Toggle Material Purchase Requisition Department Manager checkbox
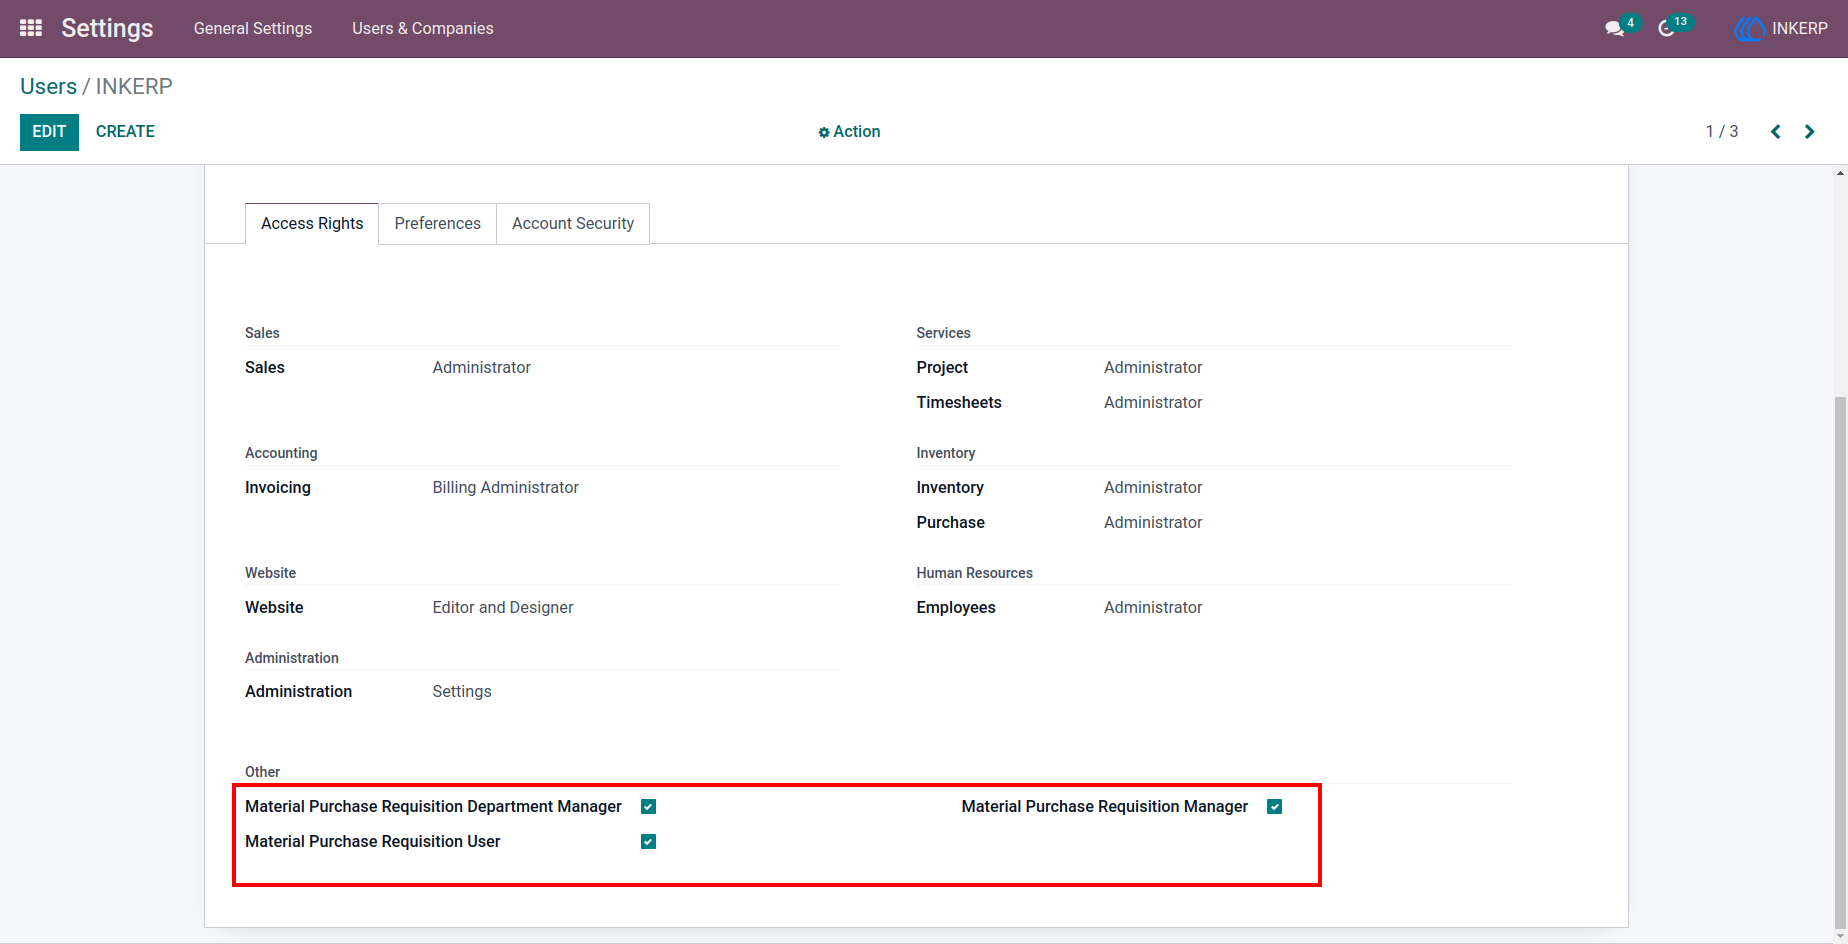 648,807
